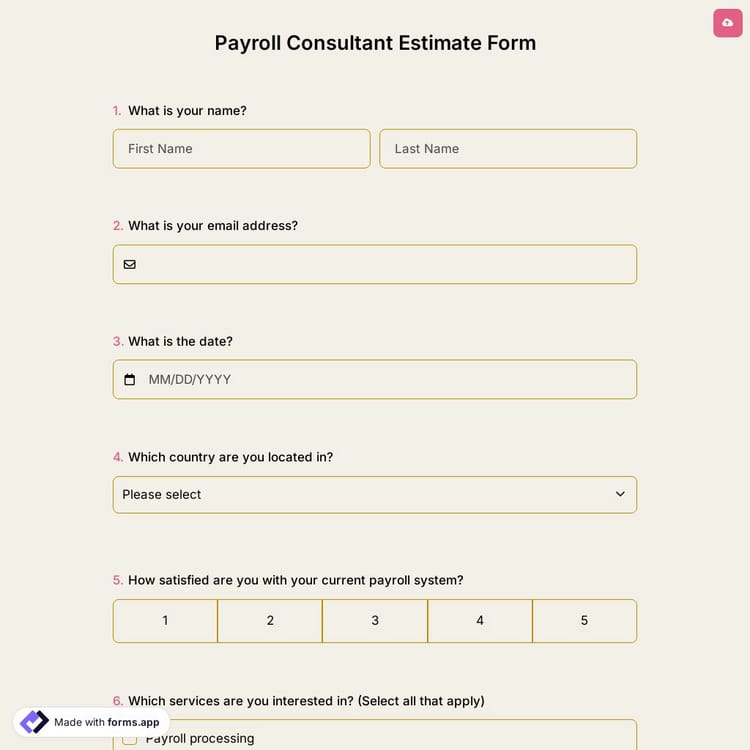Focus the First Name input field
The image size is (750, 750).
coord(241,149)
